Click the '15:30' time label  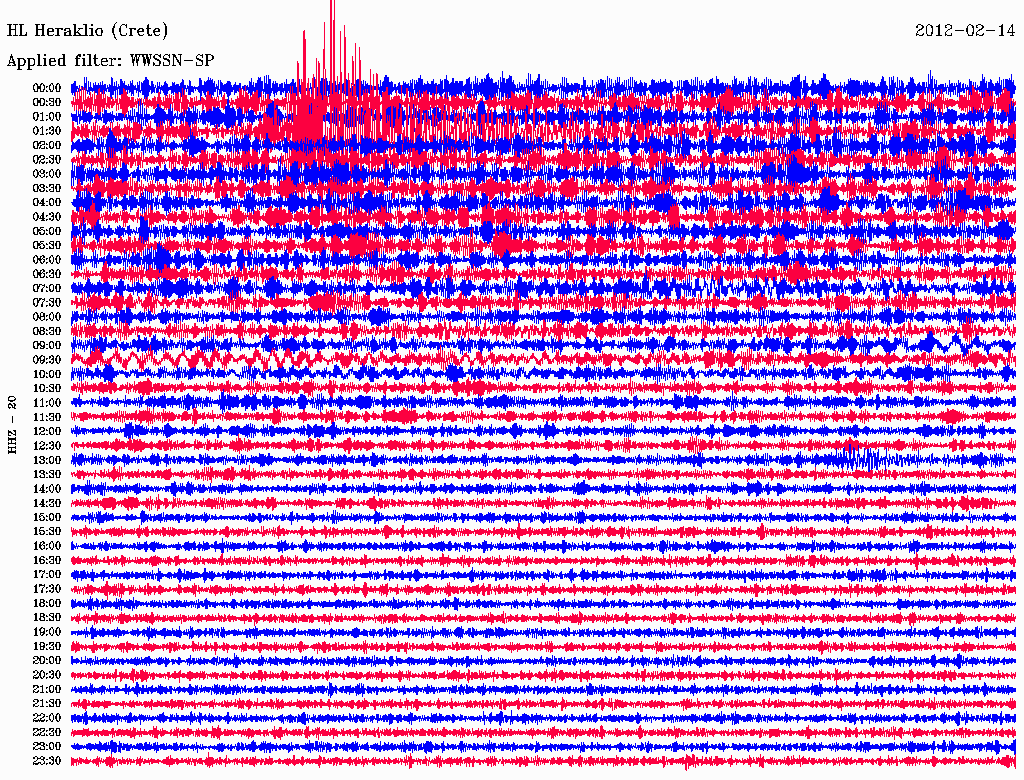click(47, 532)
